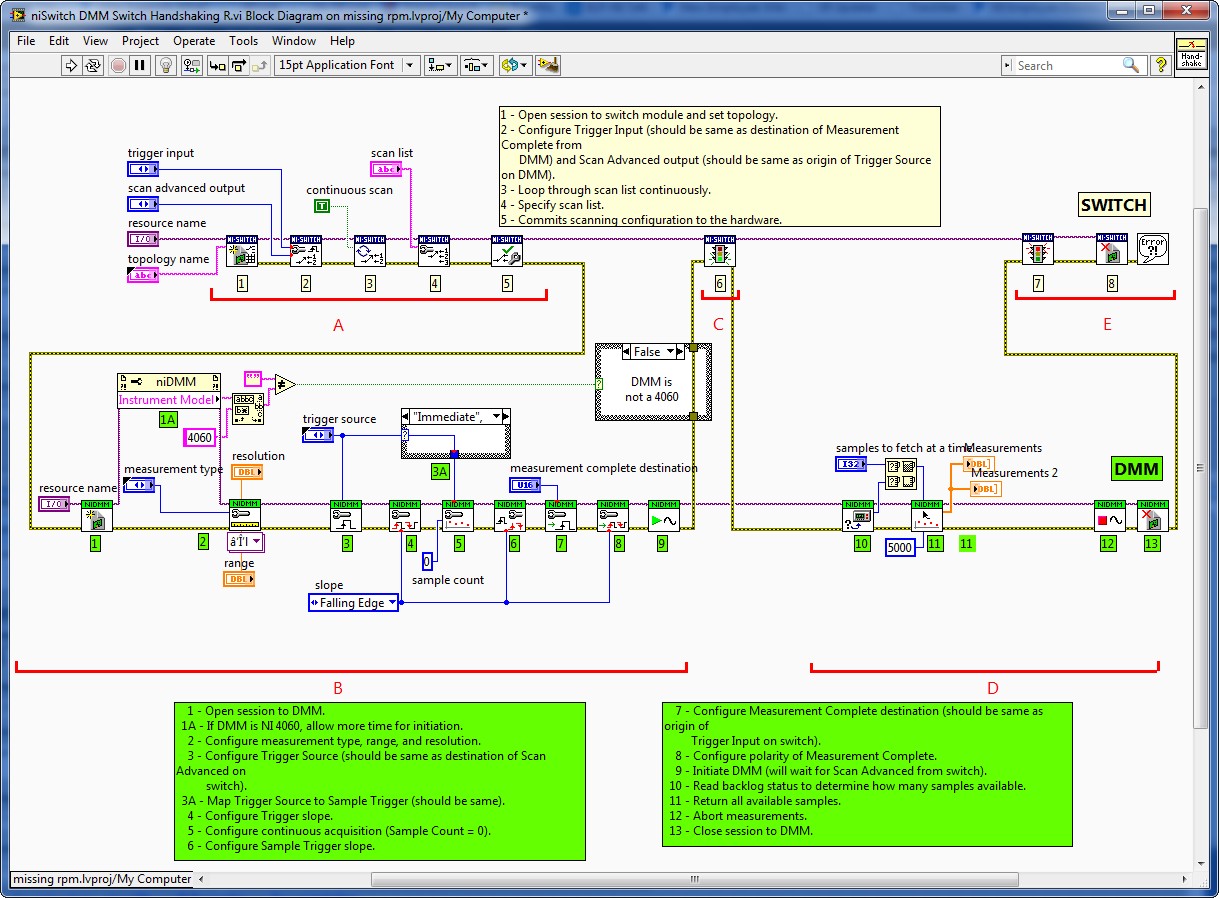1219x898 pixels.
Task: Click the 5000 numeric constant
Action: (x=900, y=547)
